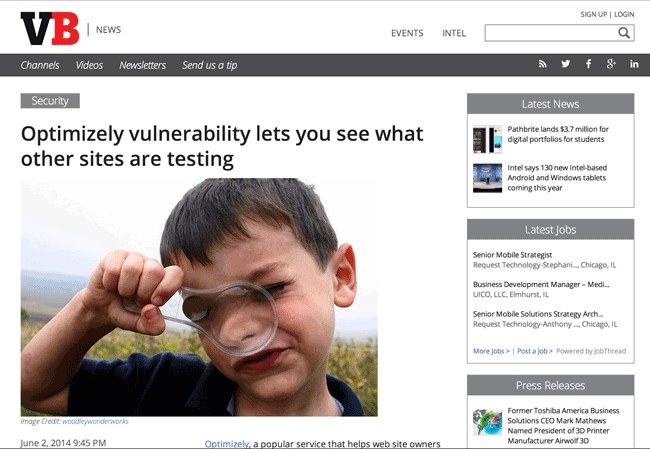
Task: Click SIGN UP link
Action: pyautogui.click(x=594, y=15)
